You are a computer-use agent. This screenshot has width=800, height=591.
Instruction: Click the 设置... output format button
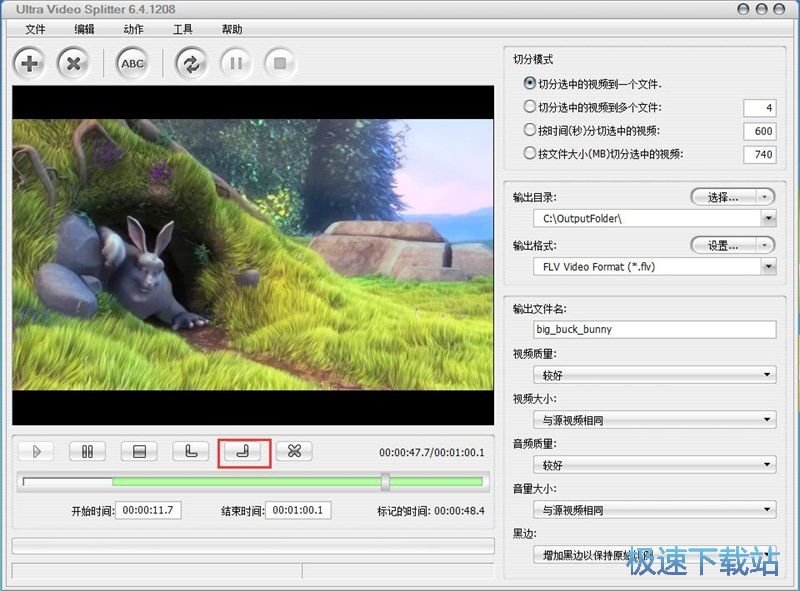[723, 245]
